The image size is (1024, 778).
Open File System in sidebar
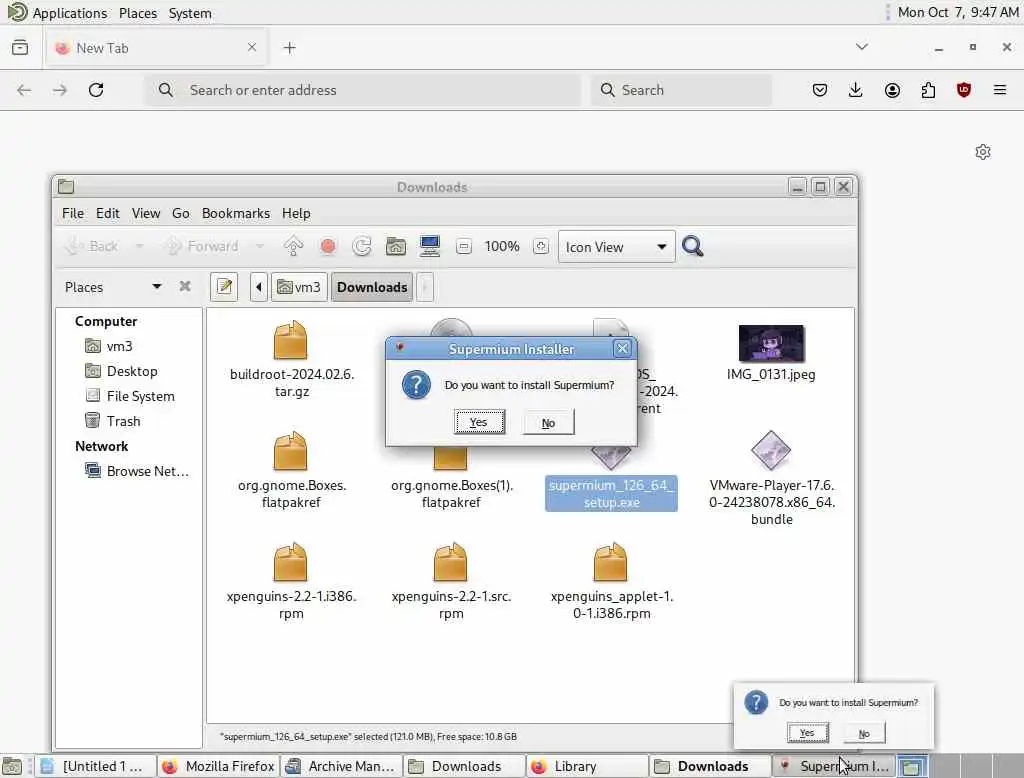(x=130, y=396)
